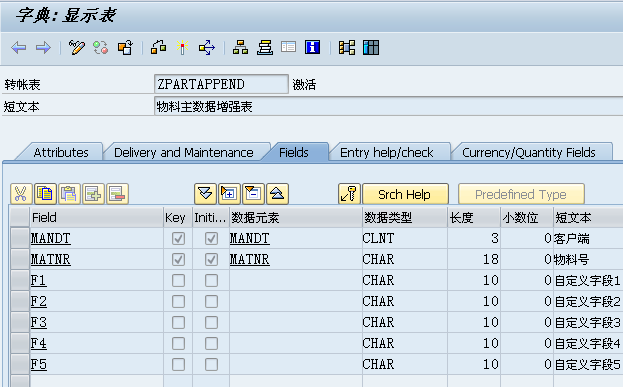Click the 物料主数据增强表 short text field
623x387 pixels.
pos(389,106)
